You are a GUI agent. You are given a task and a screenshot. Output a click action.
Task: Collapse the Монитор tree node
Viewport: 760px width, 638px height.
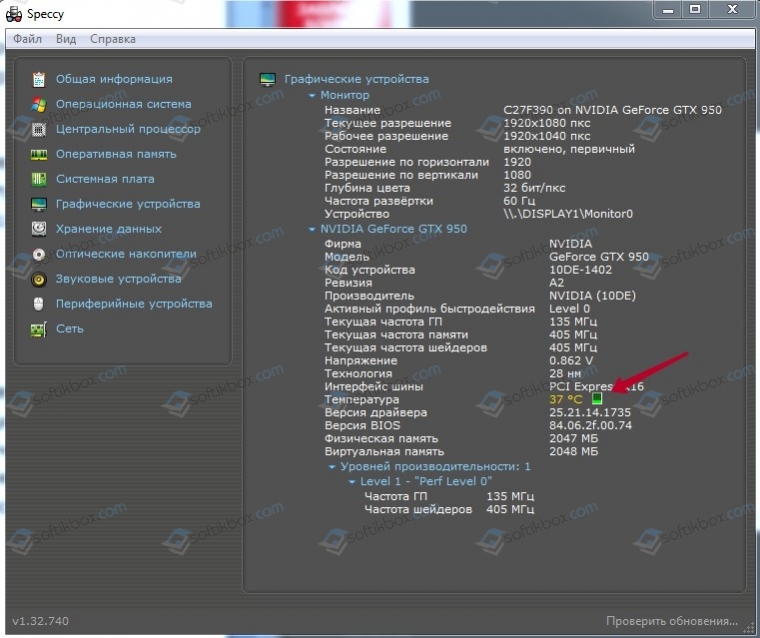[x=312, y=96]
